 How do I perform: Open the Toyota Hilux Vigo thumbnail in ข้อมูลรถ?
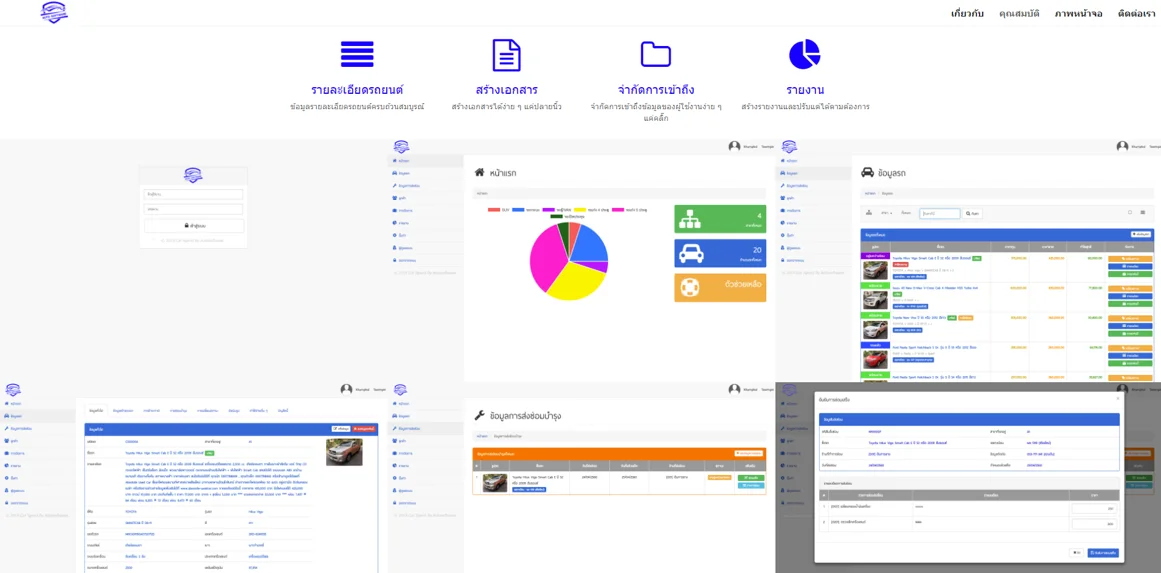tap(874, 269)
